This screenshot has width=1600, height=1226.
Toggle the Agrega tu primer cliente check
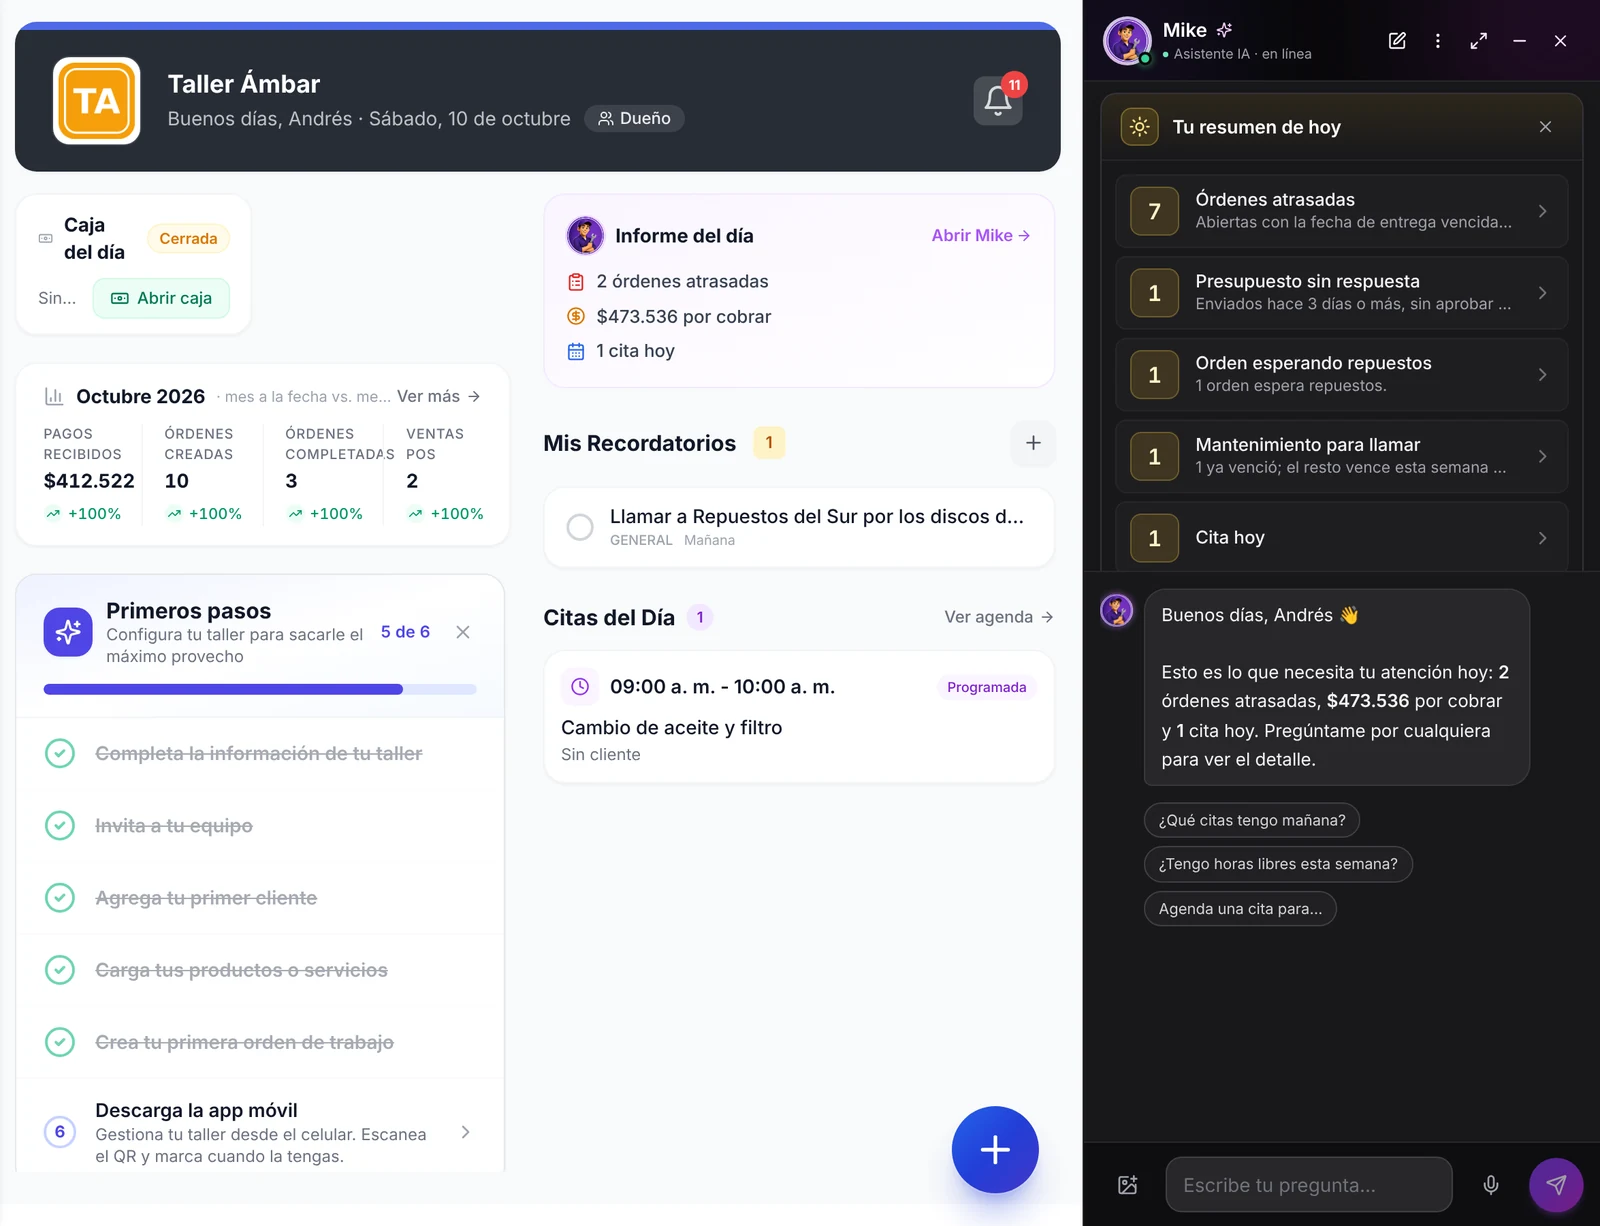(x=60, y=898)
